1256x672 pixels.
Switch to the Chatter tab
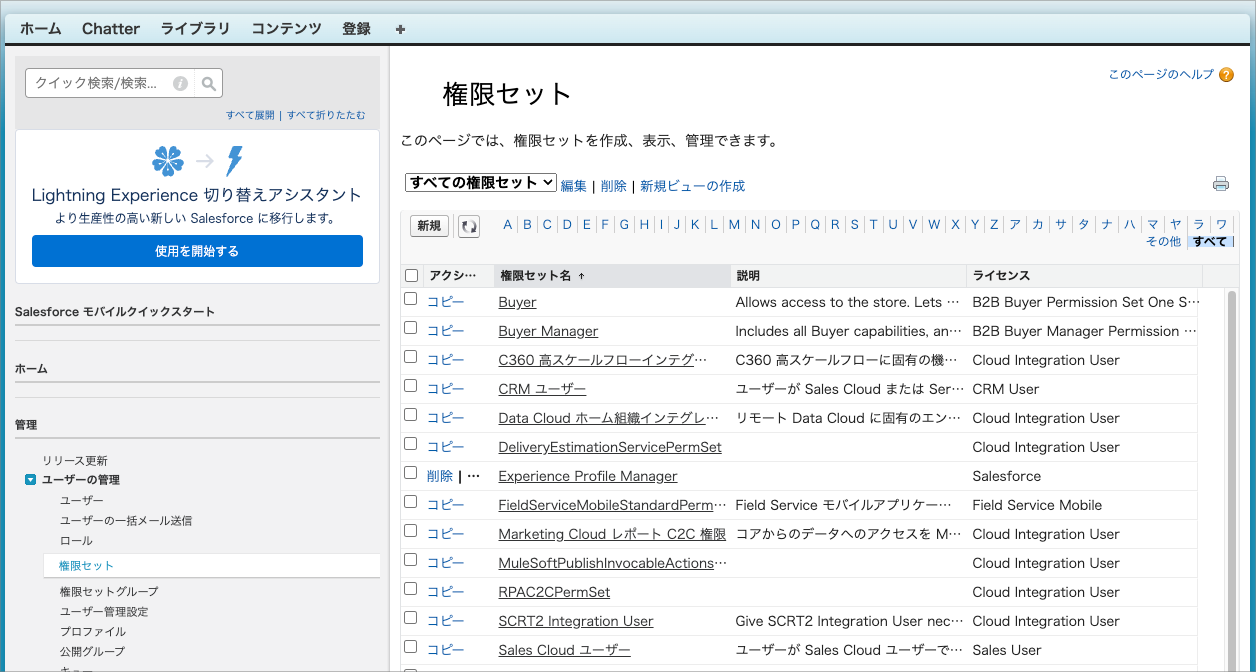pyautogui.click(x=111, y=29)
